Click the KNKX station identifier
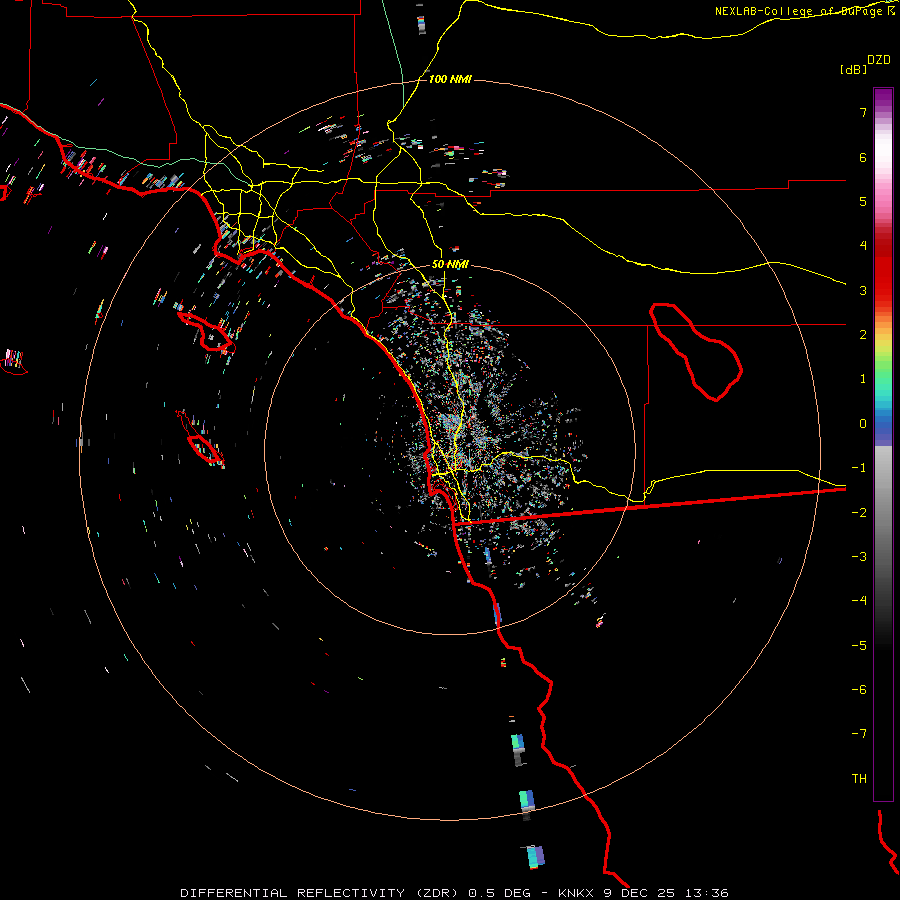 576,893
